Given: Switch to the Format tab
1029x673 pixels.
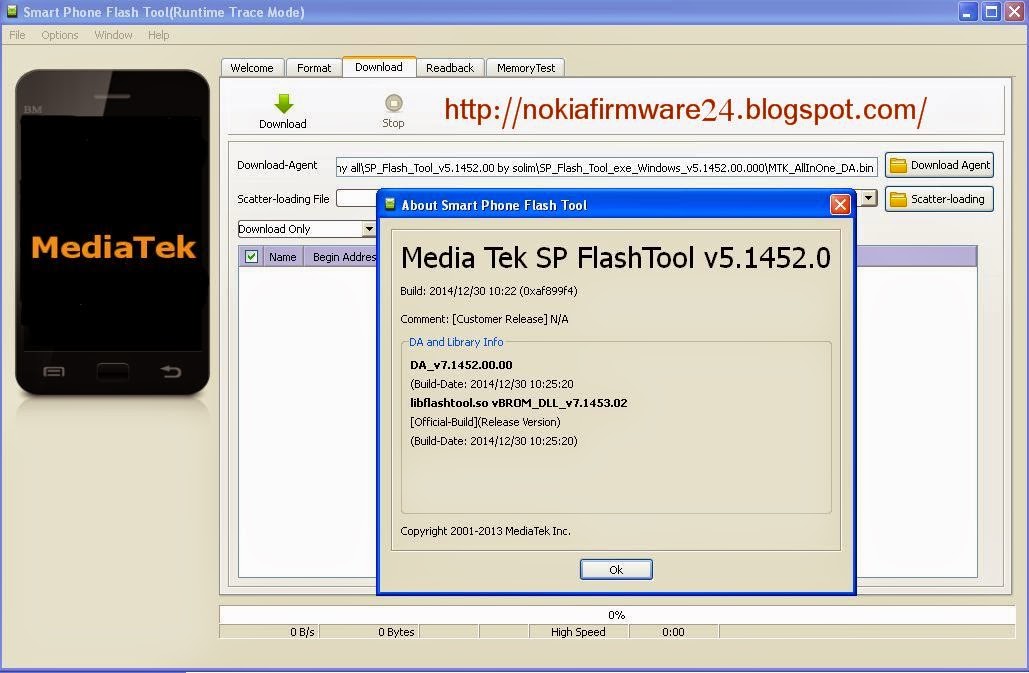Looking at the screenshot, I should (x=314, y=68).
